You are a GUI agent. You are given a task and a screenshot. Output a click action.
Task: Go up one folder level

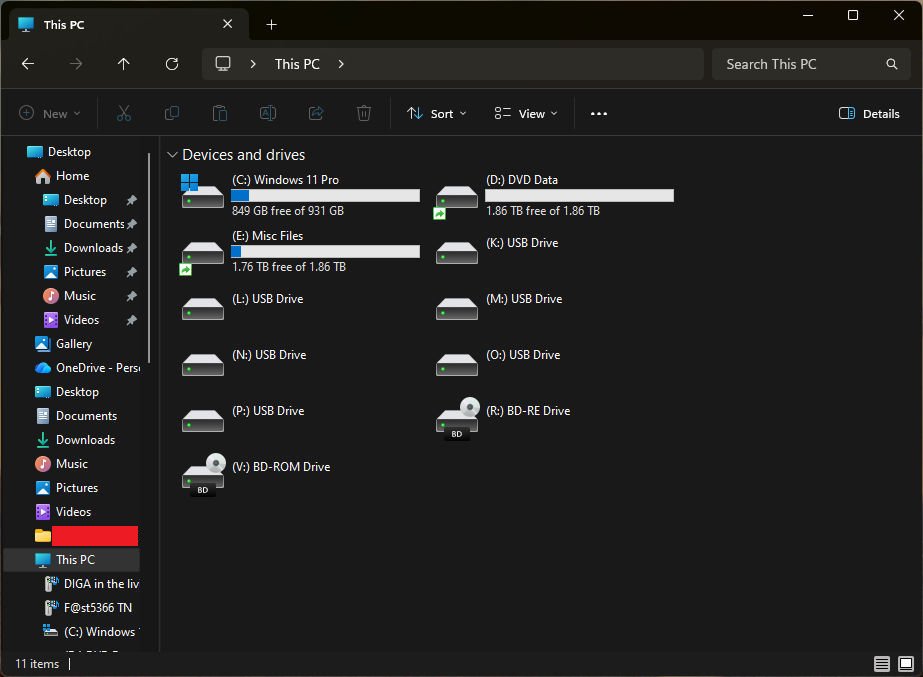(x=124, y=64)
